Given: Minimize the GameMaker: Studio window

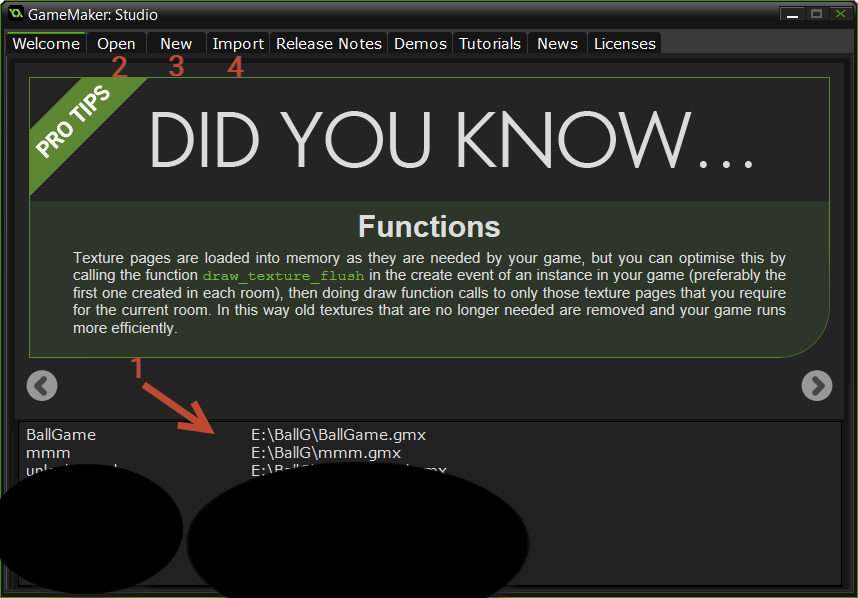Looking at the screenshot, I should 792,14.
